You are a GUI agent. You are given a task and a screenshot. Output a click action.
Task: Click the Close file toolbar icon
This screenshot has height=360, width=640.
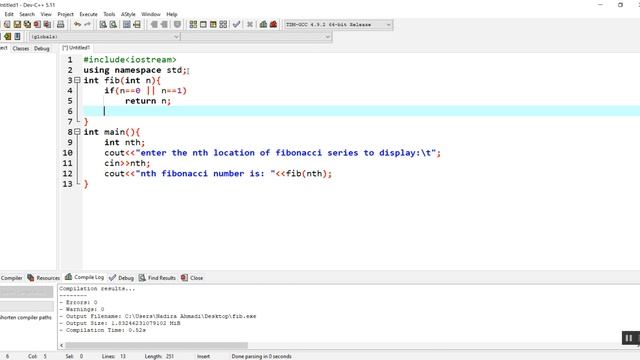pyautogui.click(x=37, y=24)
